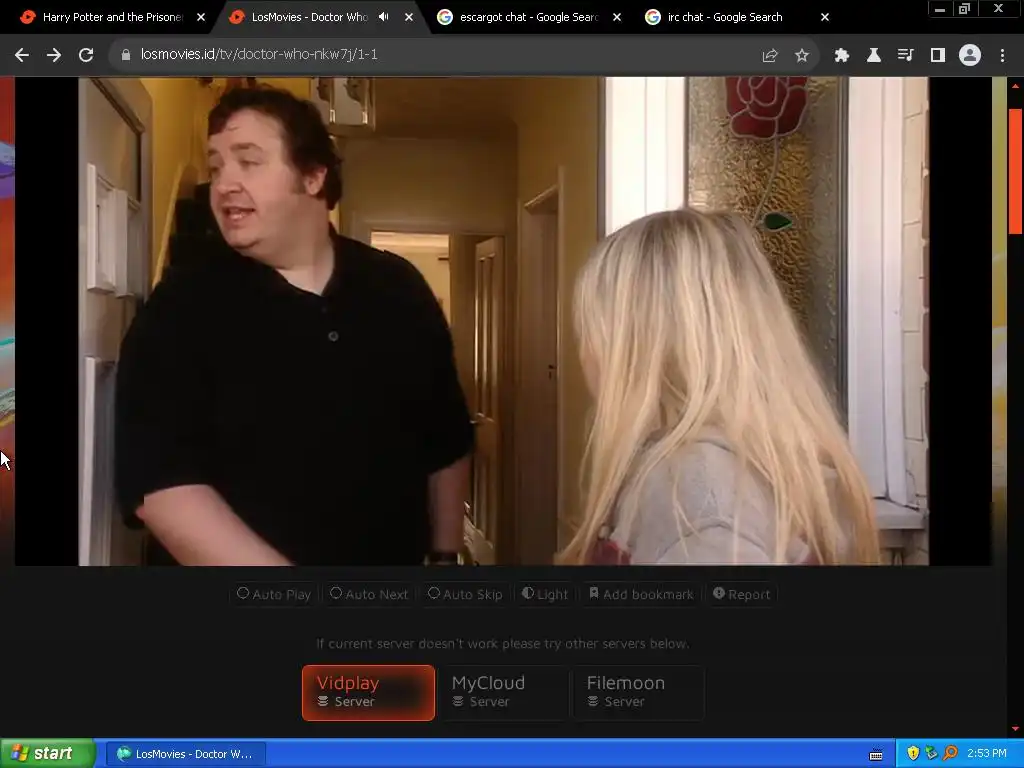
Task: Open the Chrome three-dot menu
Action: pos(1002,56)
